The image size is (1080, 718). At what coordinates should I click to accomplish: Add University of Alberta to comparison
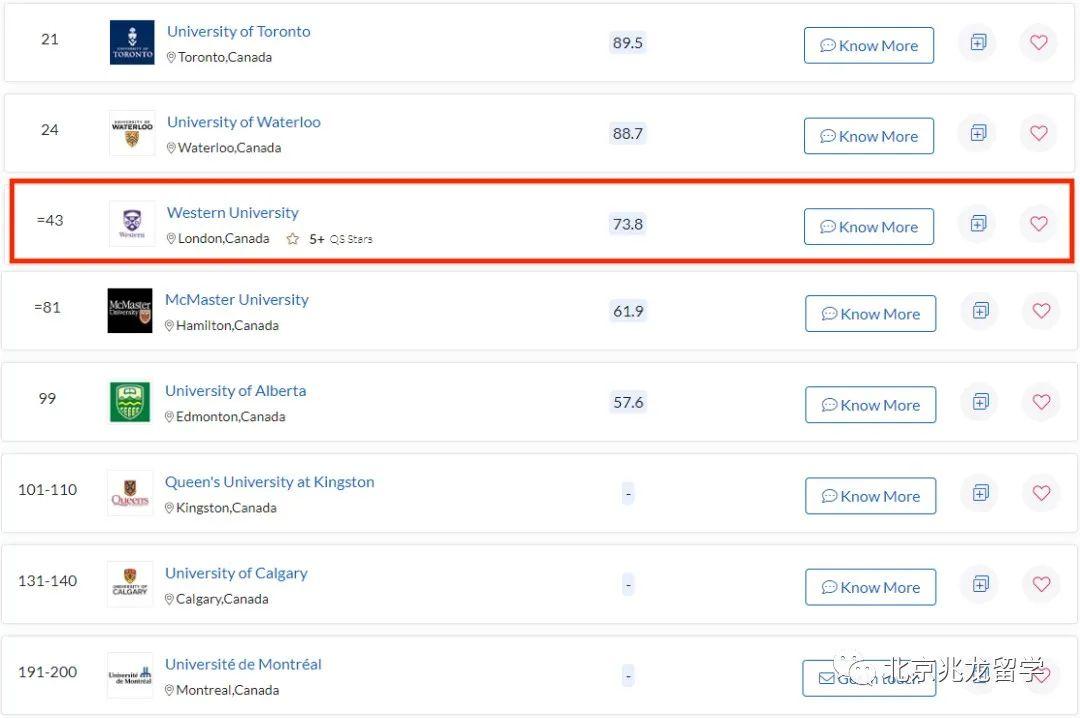point(979,402)
